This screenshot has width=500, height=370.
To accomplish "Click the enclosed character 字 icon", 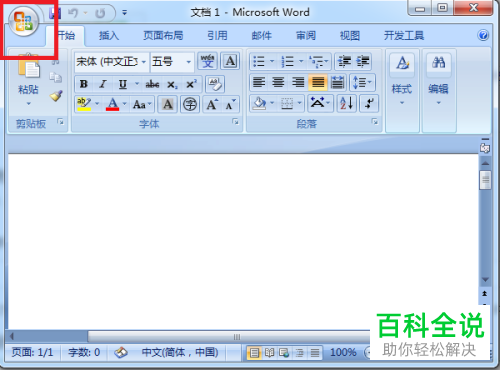I will 190,104.
